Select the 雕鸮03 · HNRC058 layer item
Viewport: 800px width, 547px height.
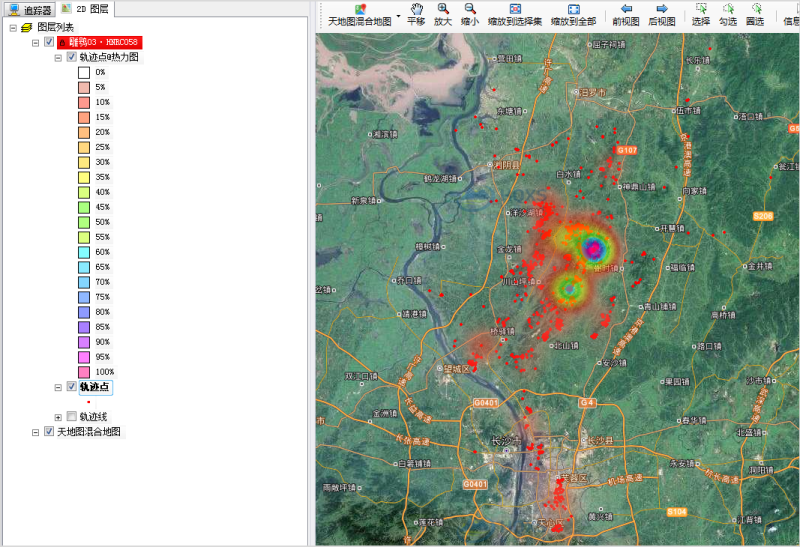pos(99,42)
